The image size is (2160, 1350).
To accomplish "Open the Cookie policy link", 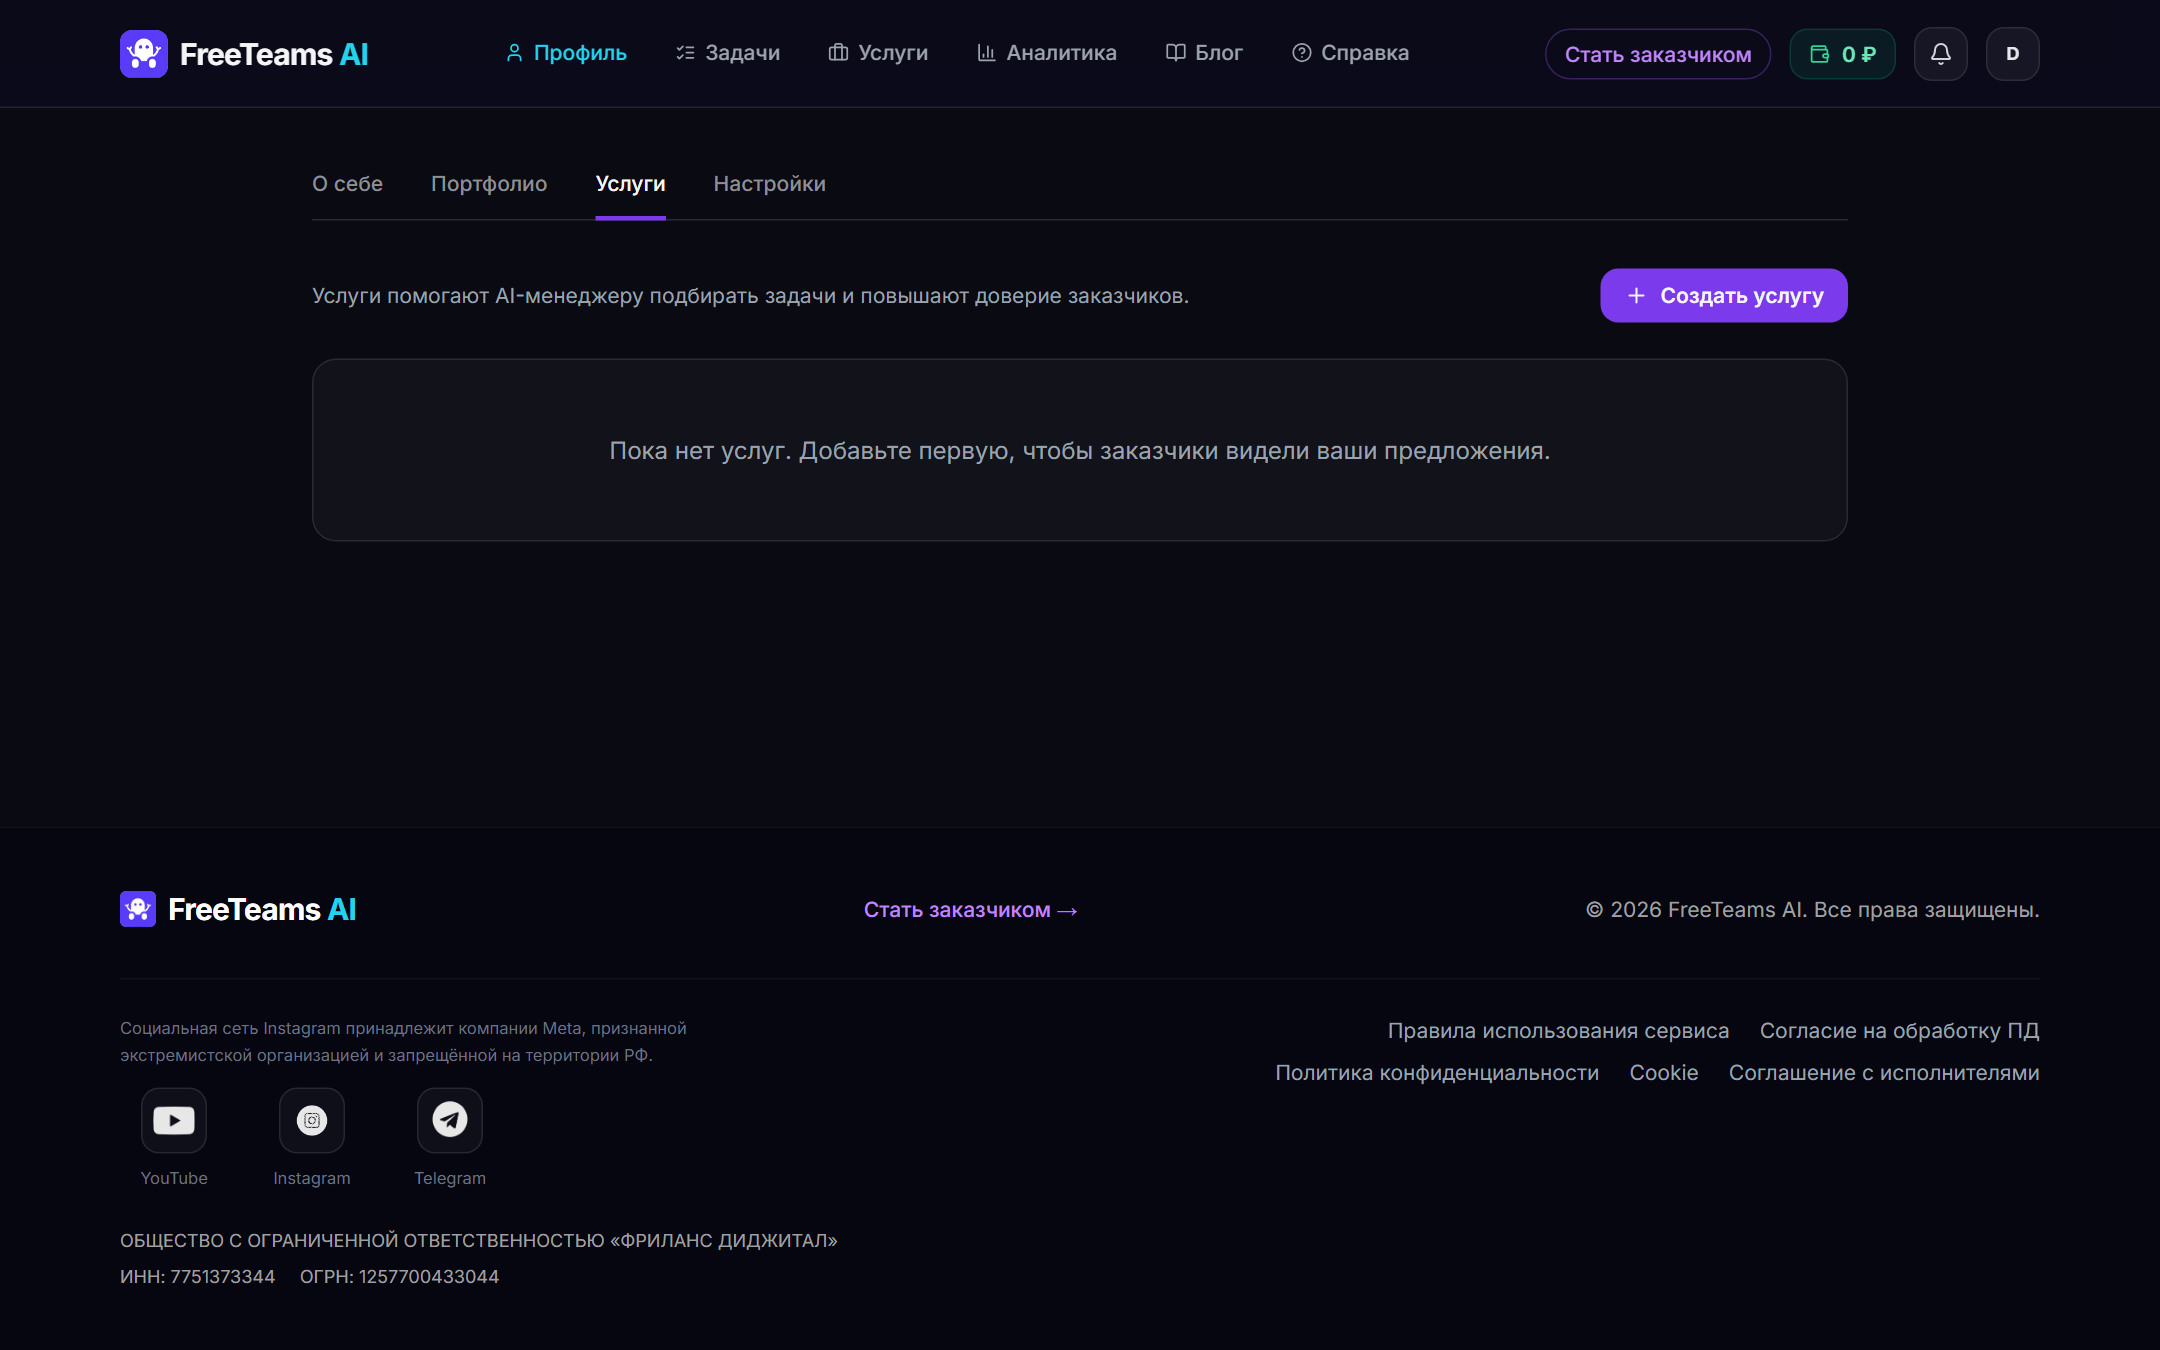I will click(1663, 1073).
